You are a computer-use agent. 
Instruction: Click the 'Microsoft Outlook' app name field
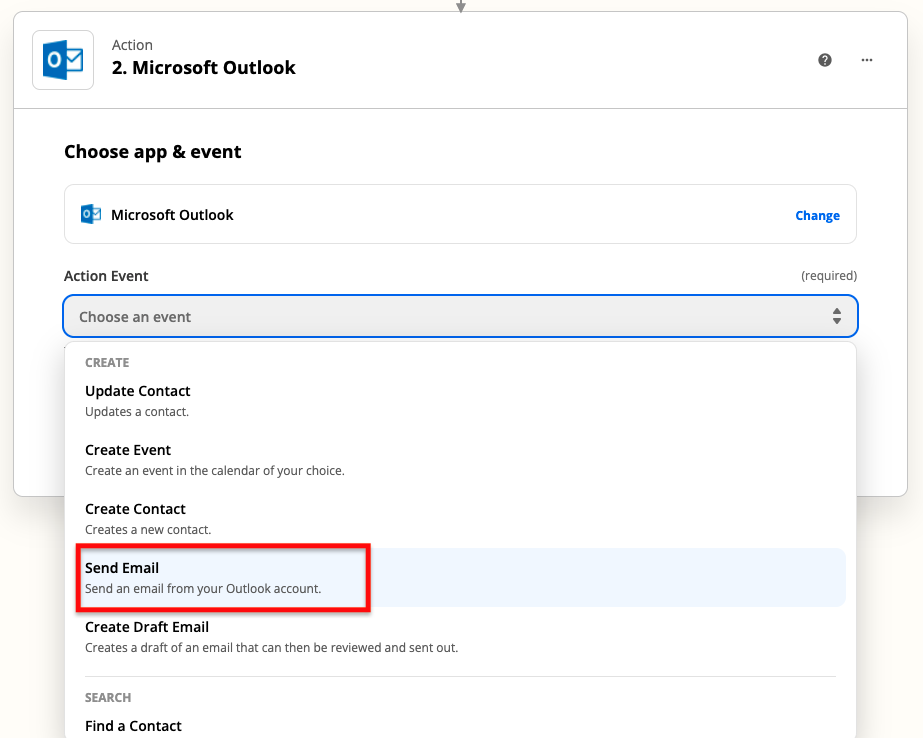460,214
